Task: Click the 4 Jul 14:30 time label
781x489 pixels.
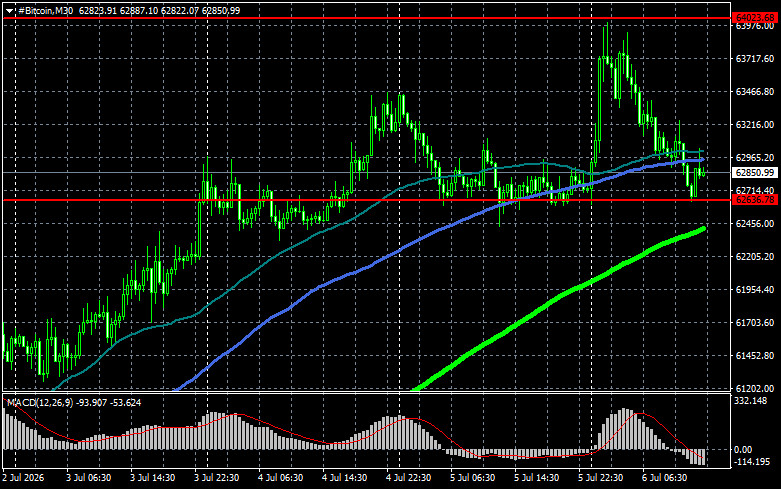Action: click(x=345, y=478)
